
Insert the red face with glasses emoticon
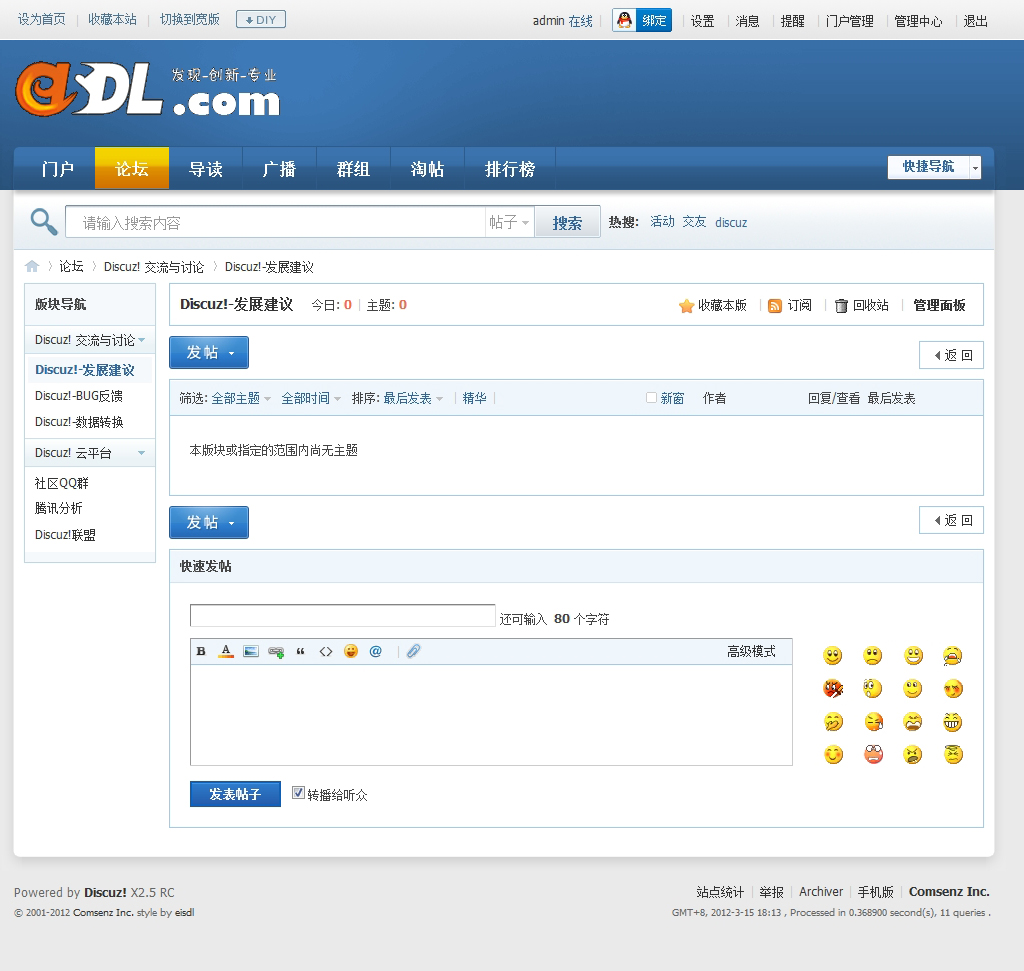point(874,755)
